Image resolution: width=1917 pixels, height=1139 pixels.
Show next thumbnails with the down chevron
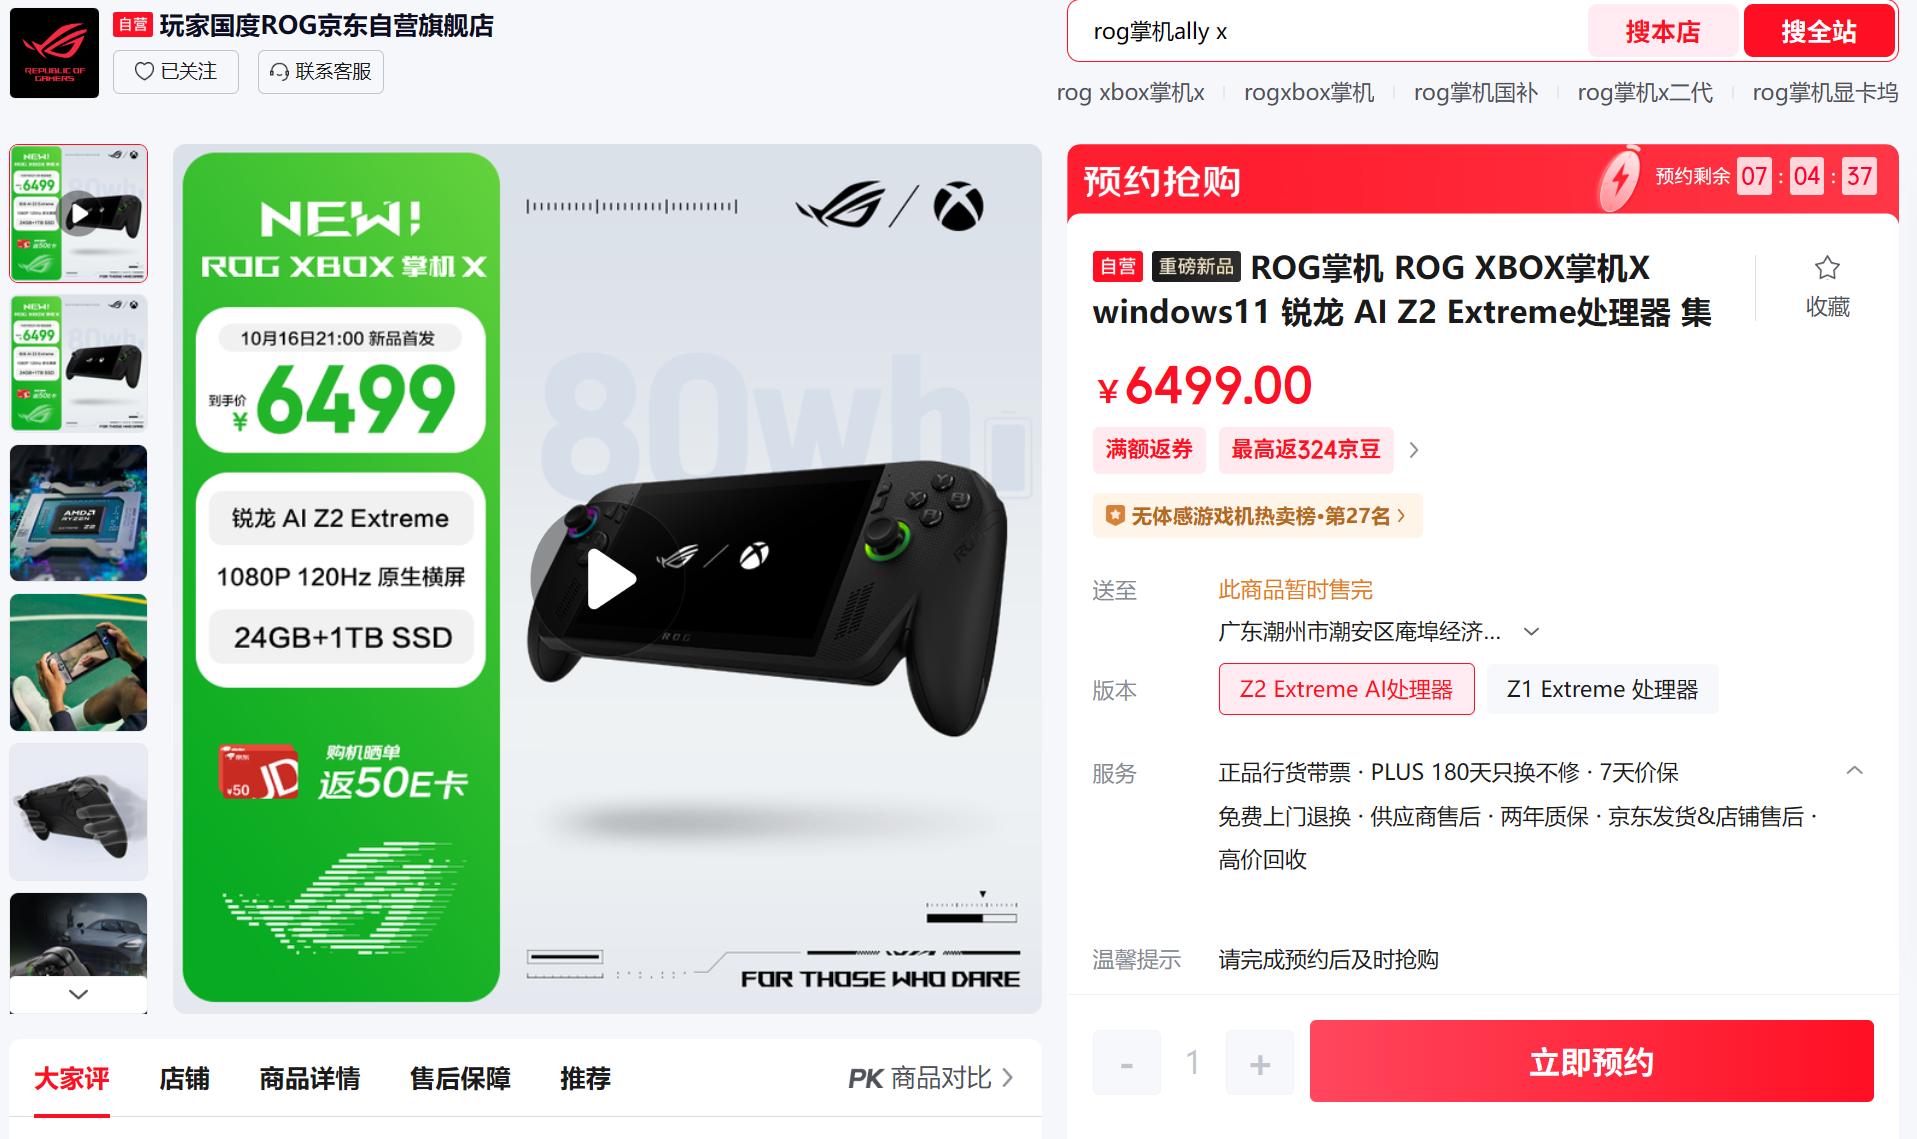coord(79,994)
